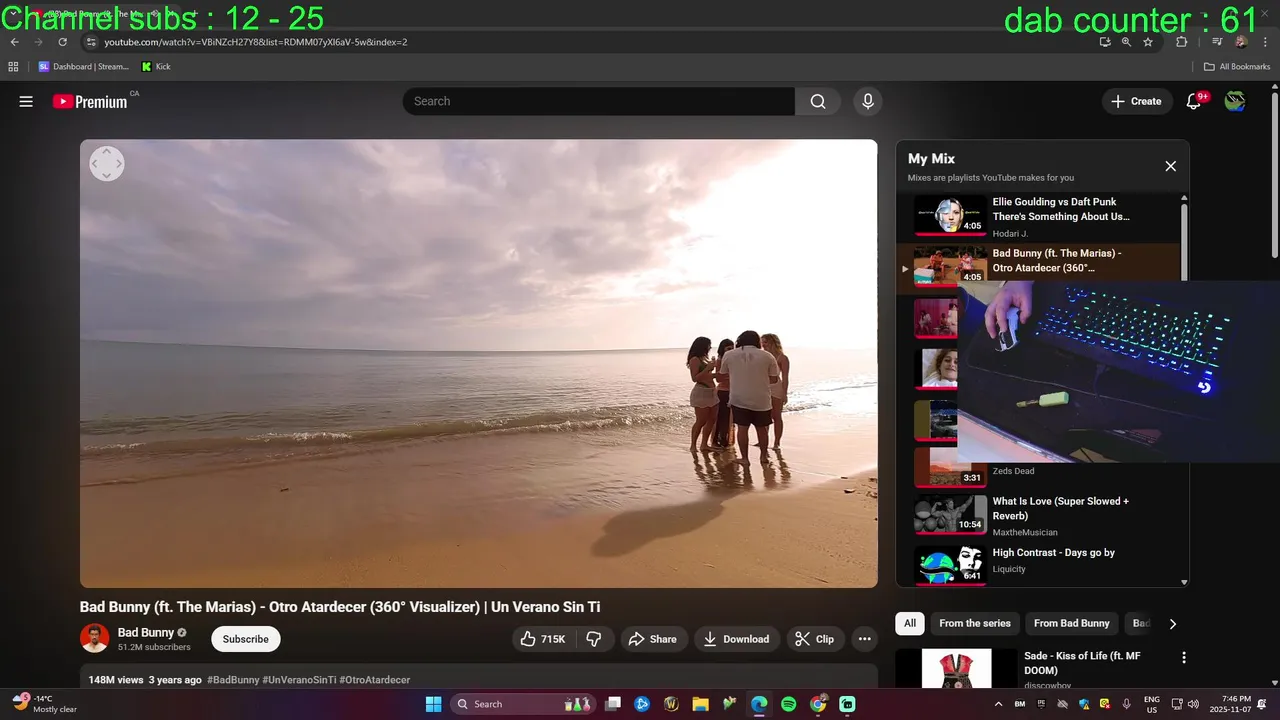Click the Windows taskbar search box
Image resolution: width=1280 pixels, height=720 pixels.
click(523, 704)
